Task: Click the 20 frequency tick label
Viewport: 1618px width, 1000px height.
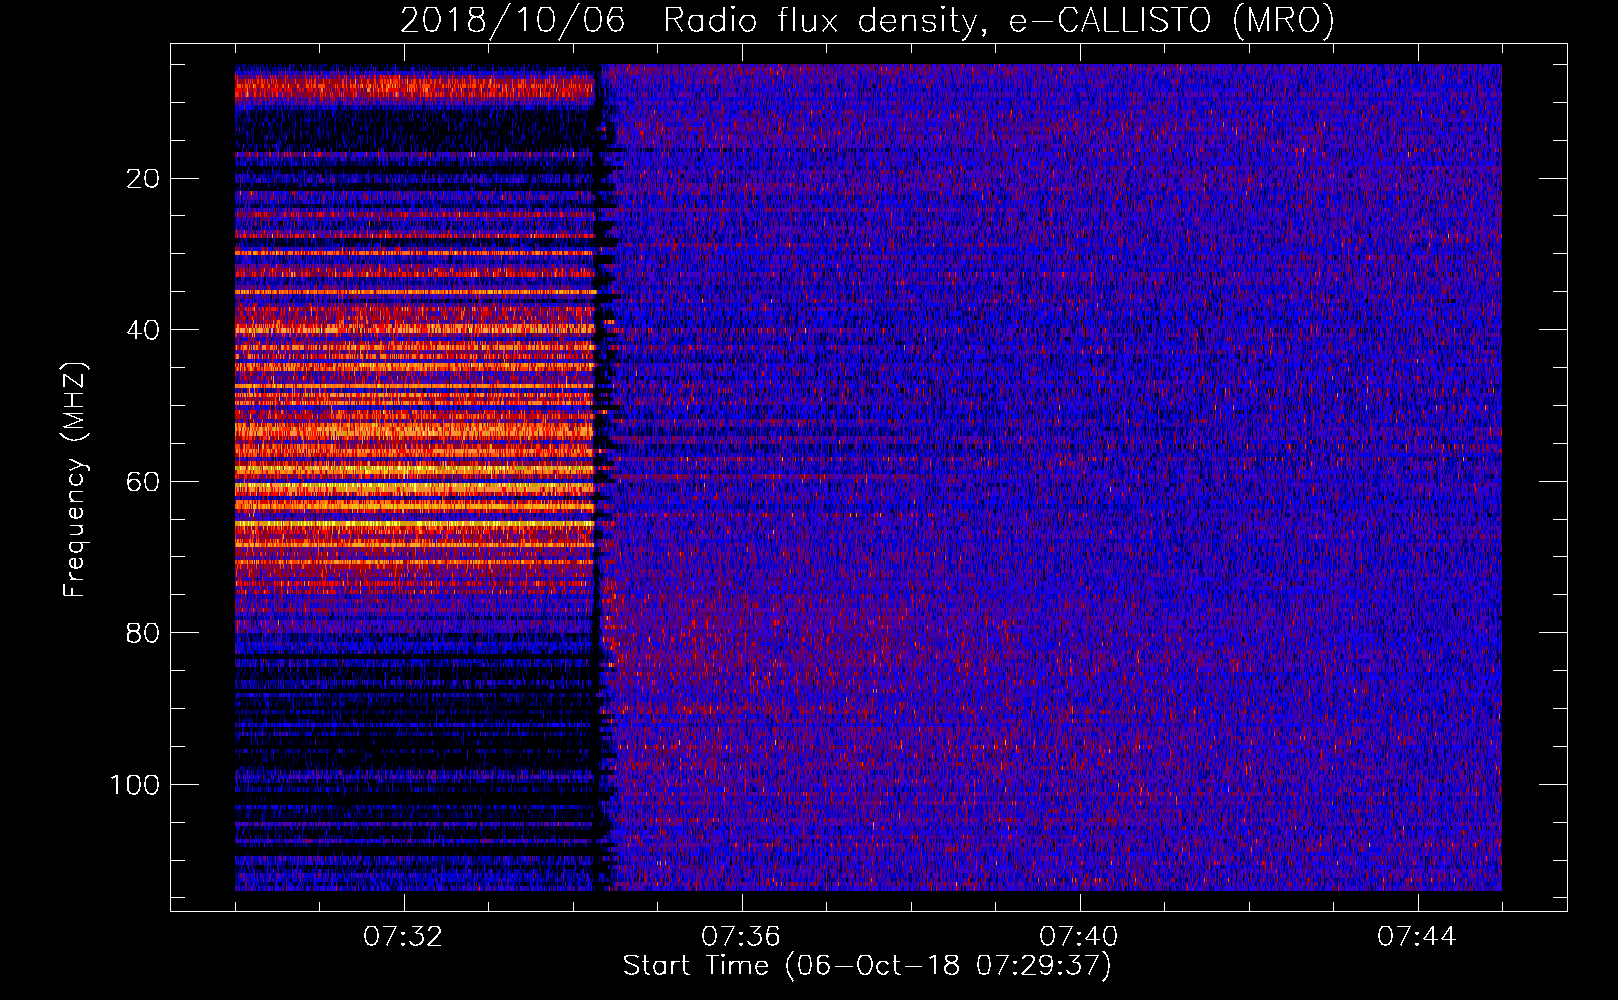Action: click(144, 179)
